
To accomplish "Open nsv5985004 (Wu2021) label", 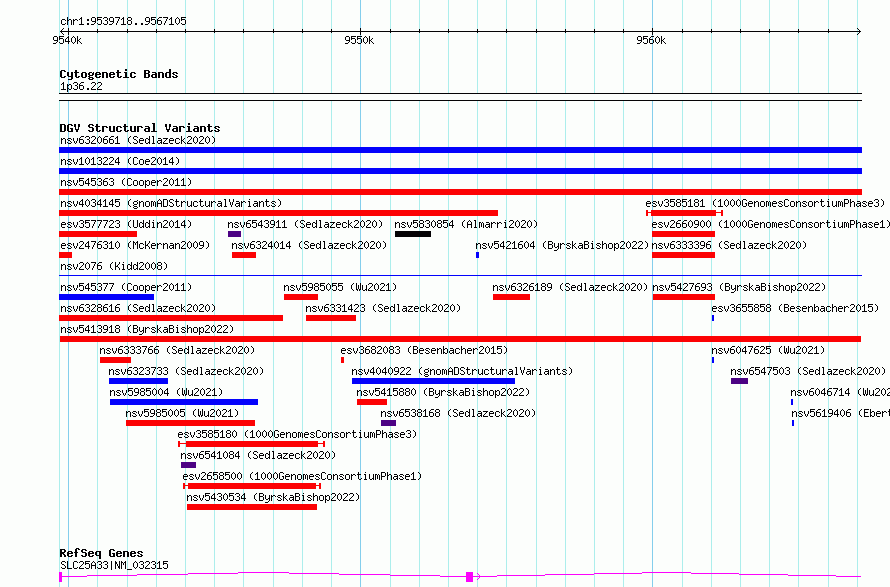I will pos(166,392).
